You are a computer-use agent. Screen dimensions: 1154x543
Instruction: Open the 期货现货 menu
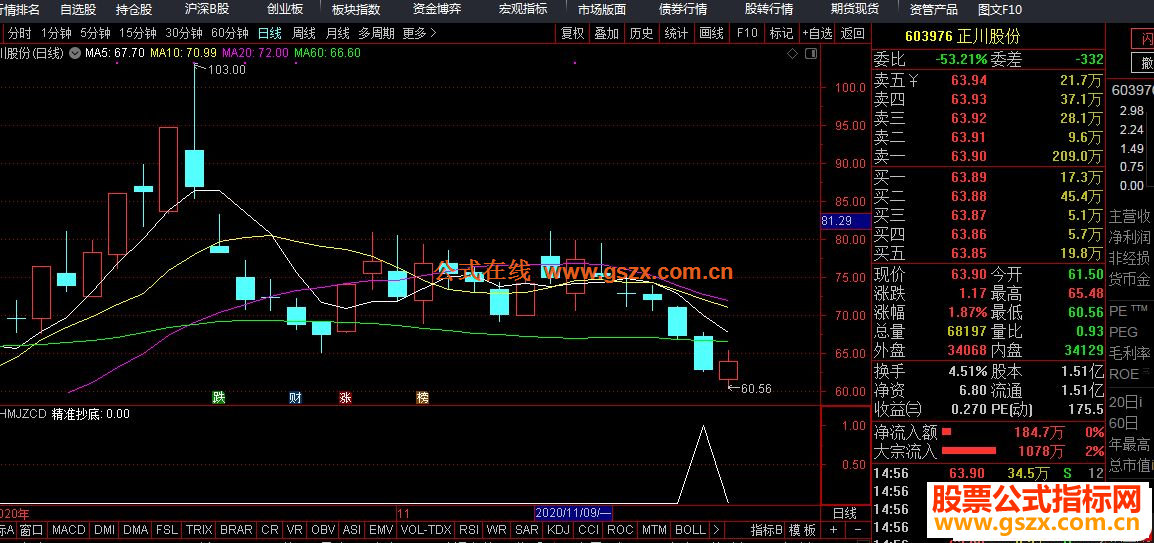click(855, 10)
